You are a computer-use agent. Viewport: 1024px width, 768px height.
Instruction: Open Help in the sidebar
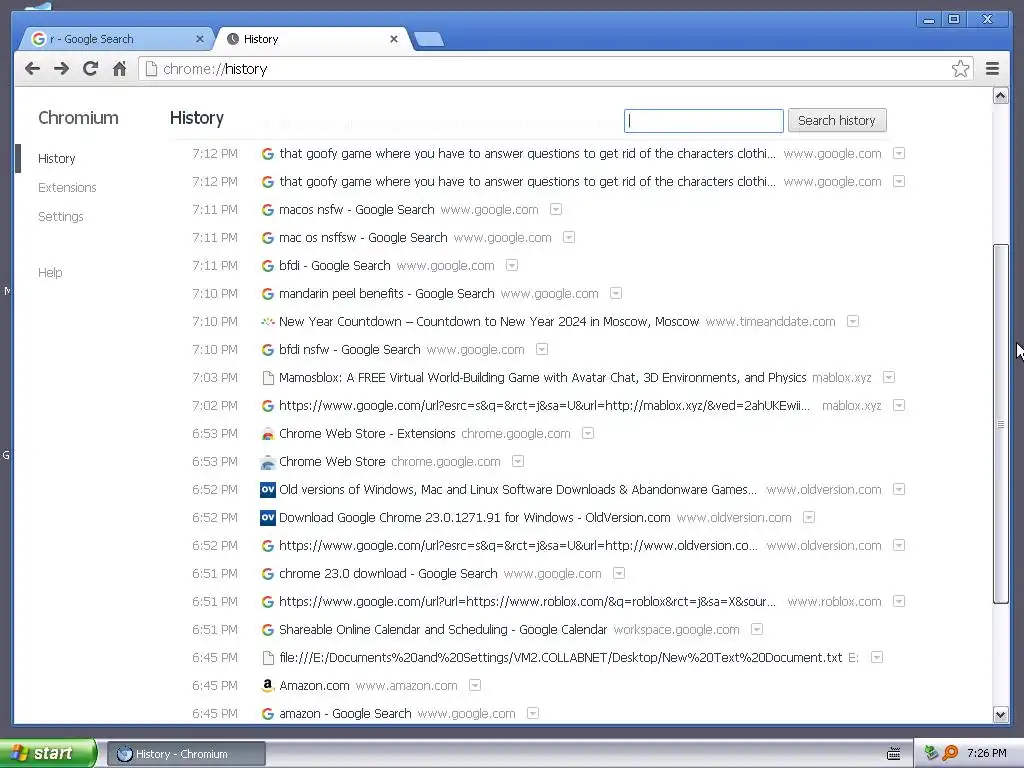(x=50, y=272)
